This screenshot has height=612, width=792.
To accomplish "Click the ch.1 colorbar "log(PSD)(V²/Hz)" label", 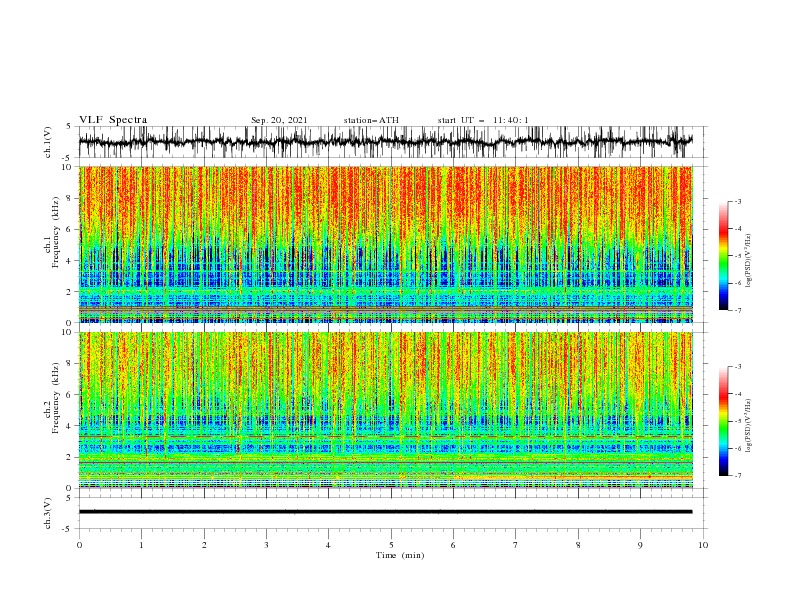I will click(x=749, y=261).
